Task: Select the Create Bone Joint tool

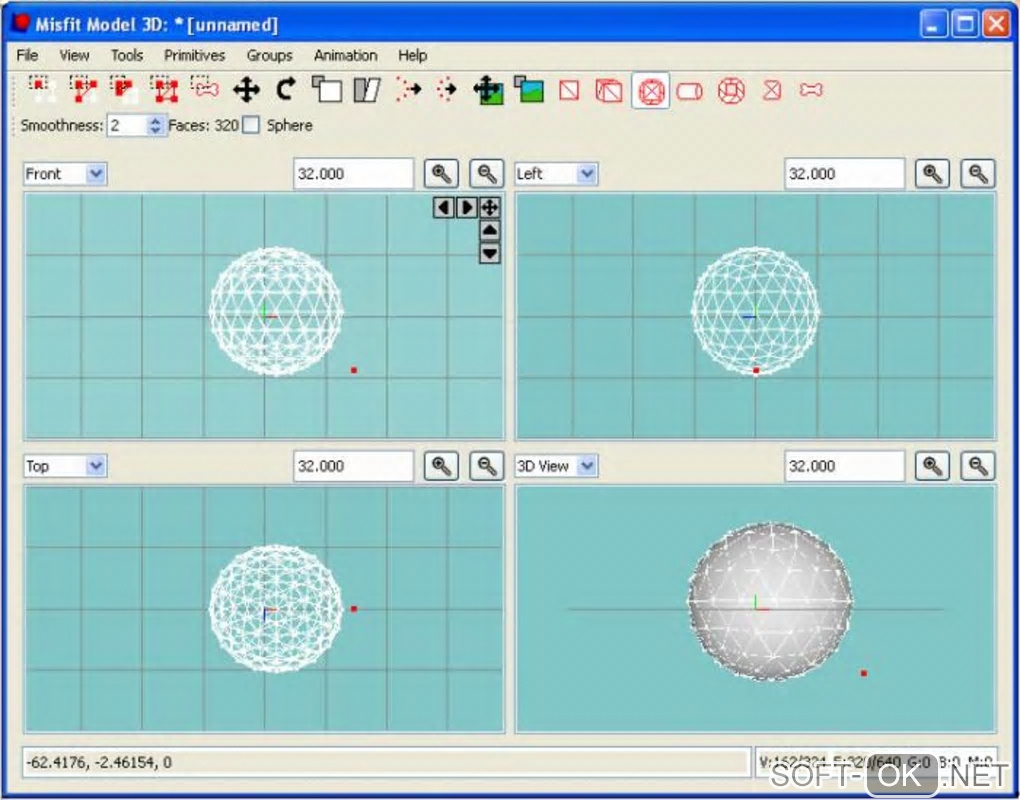Action: pyautogui.click(x=811, y=90)
